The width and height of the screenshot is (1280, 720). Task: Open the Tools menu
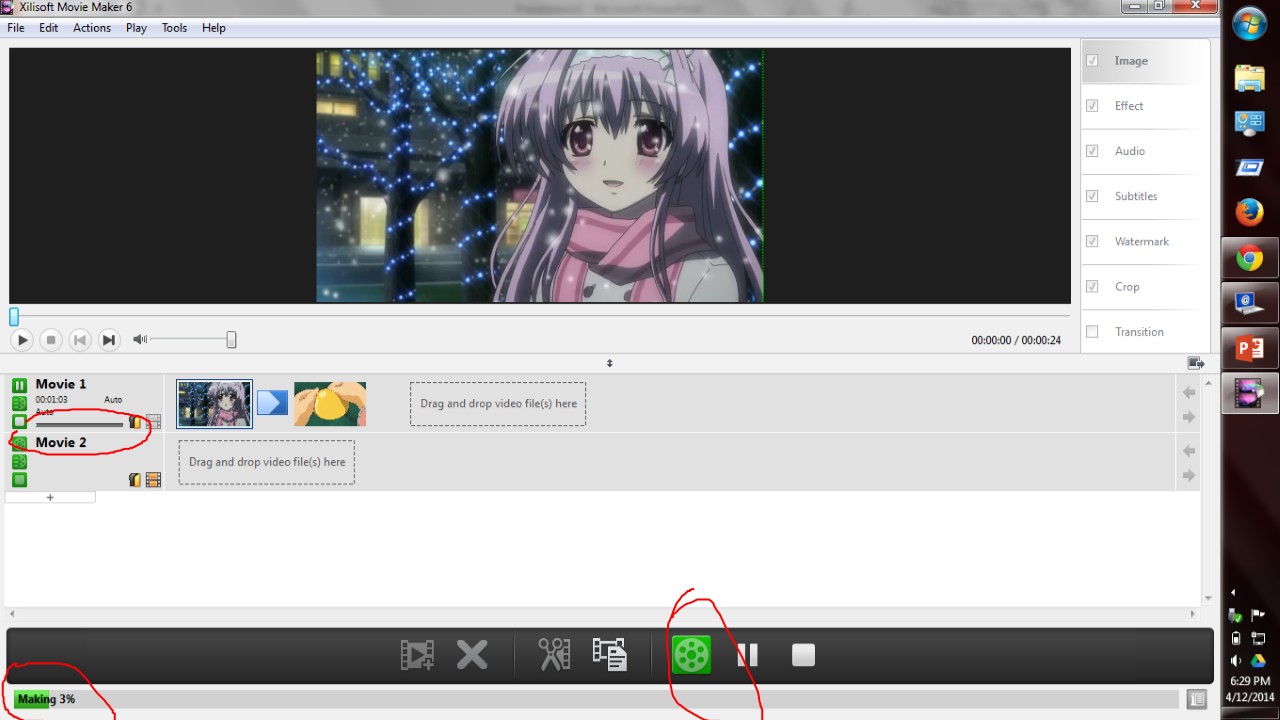tap(174, 28)
